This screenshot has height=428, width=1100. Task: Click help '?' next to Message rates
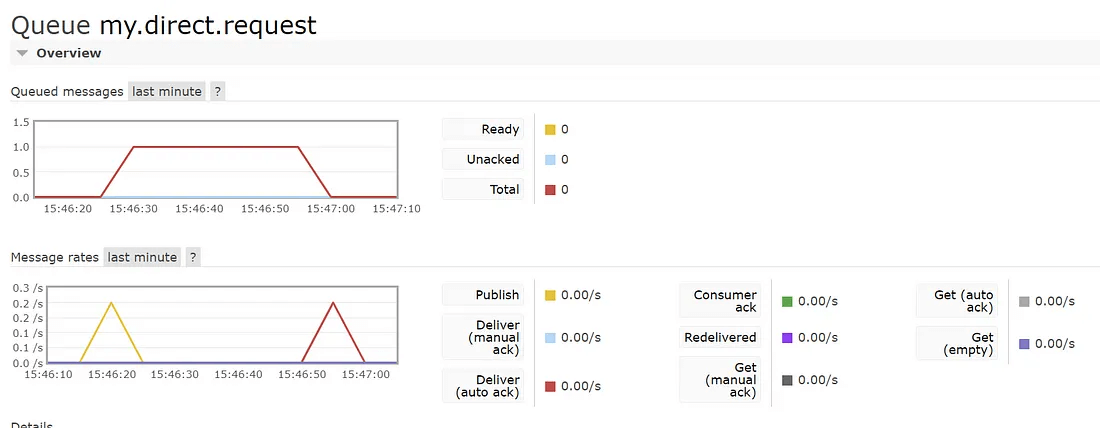pos(193,257)
